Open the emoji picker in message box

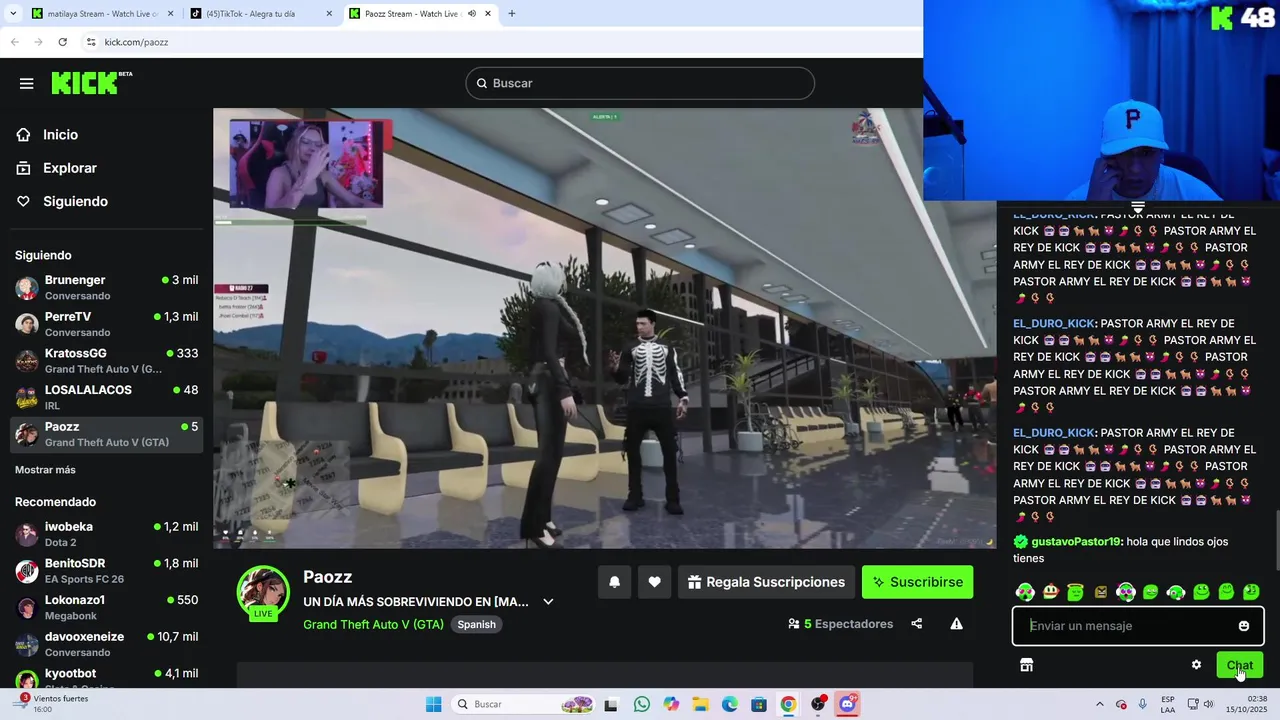(1243, 626)
